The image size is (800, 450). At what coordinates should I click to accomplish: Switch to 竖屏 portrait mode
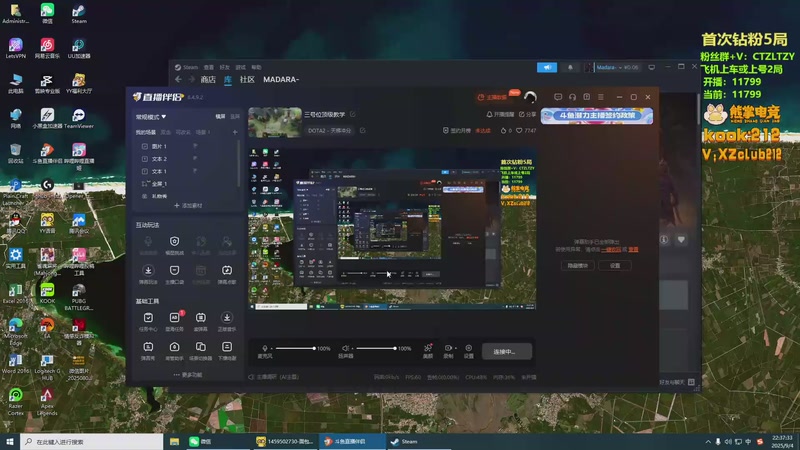click(235, 117)
